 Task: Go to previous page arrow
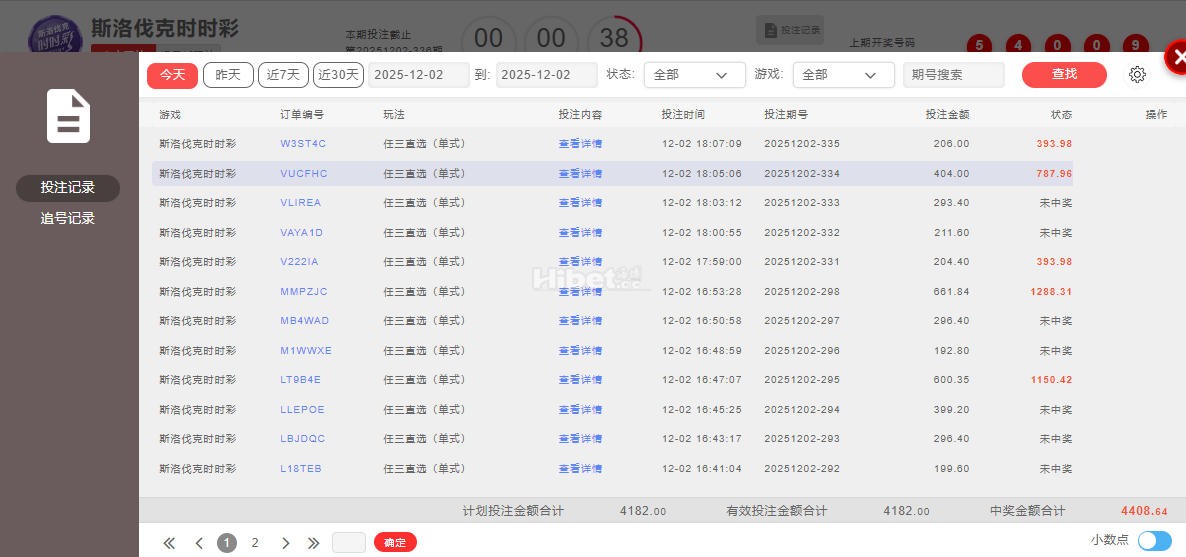point(199,543)
